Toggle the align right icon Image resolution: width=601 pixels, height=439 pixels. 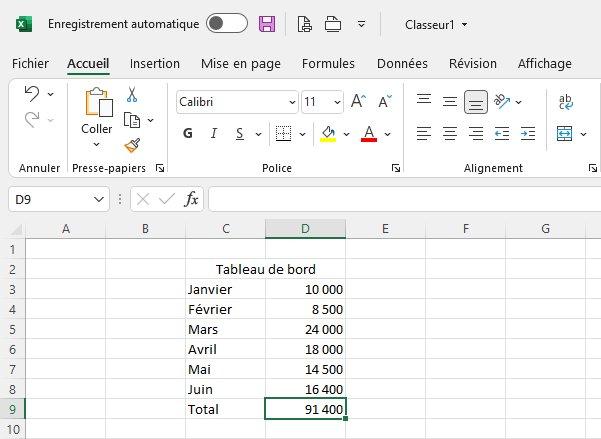476,133
